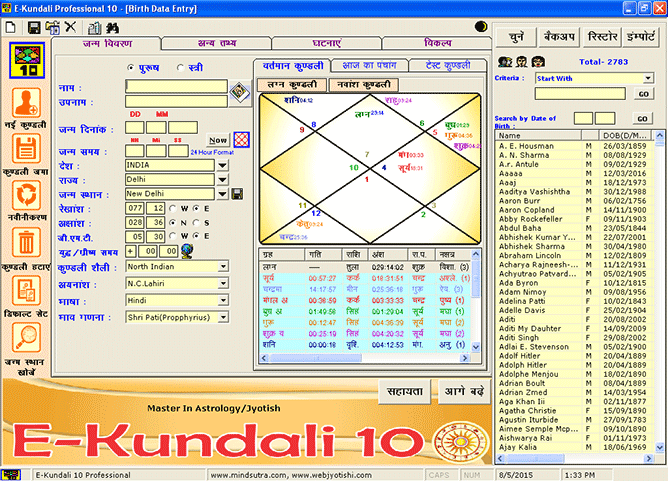Viewport: 668px width, 481px height.
Task: Click the photo icon beside the name field
Action: click(x=239, y=92)
